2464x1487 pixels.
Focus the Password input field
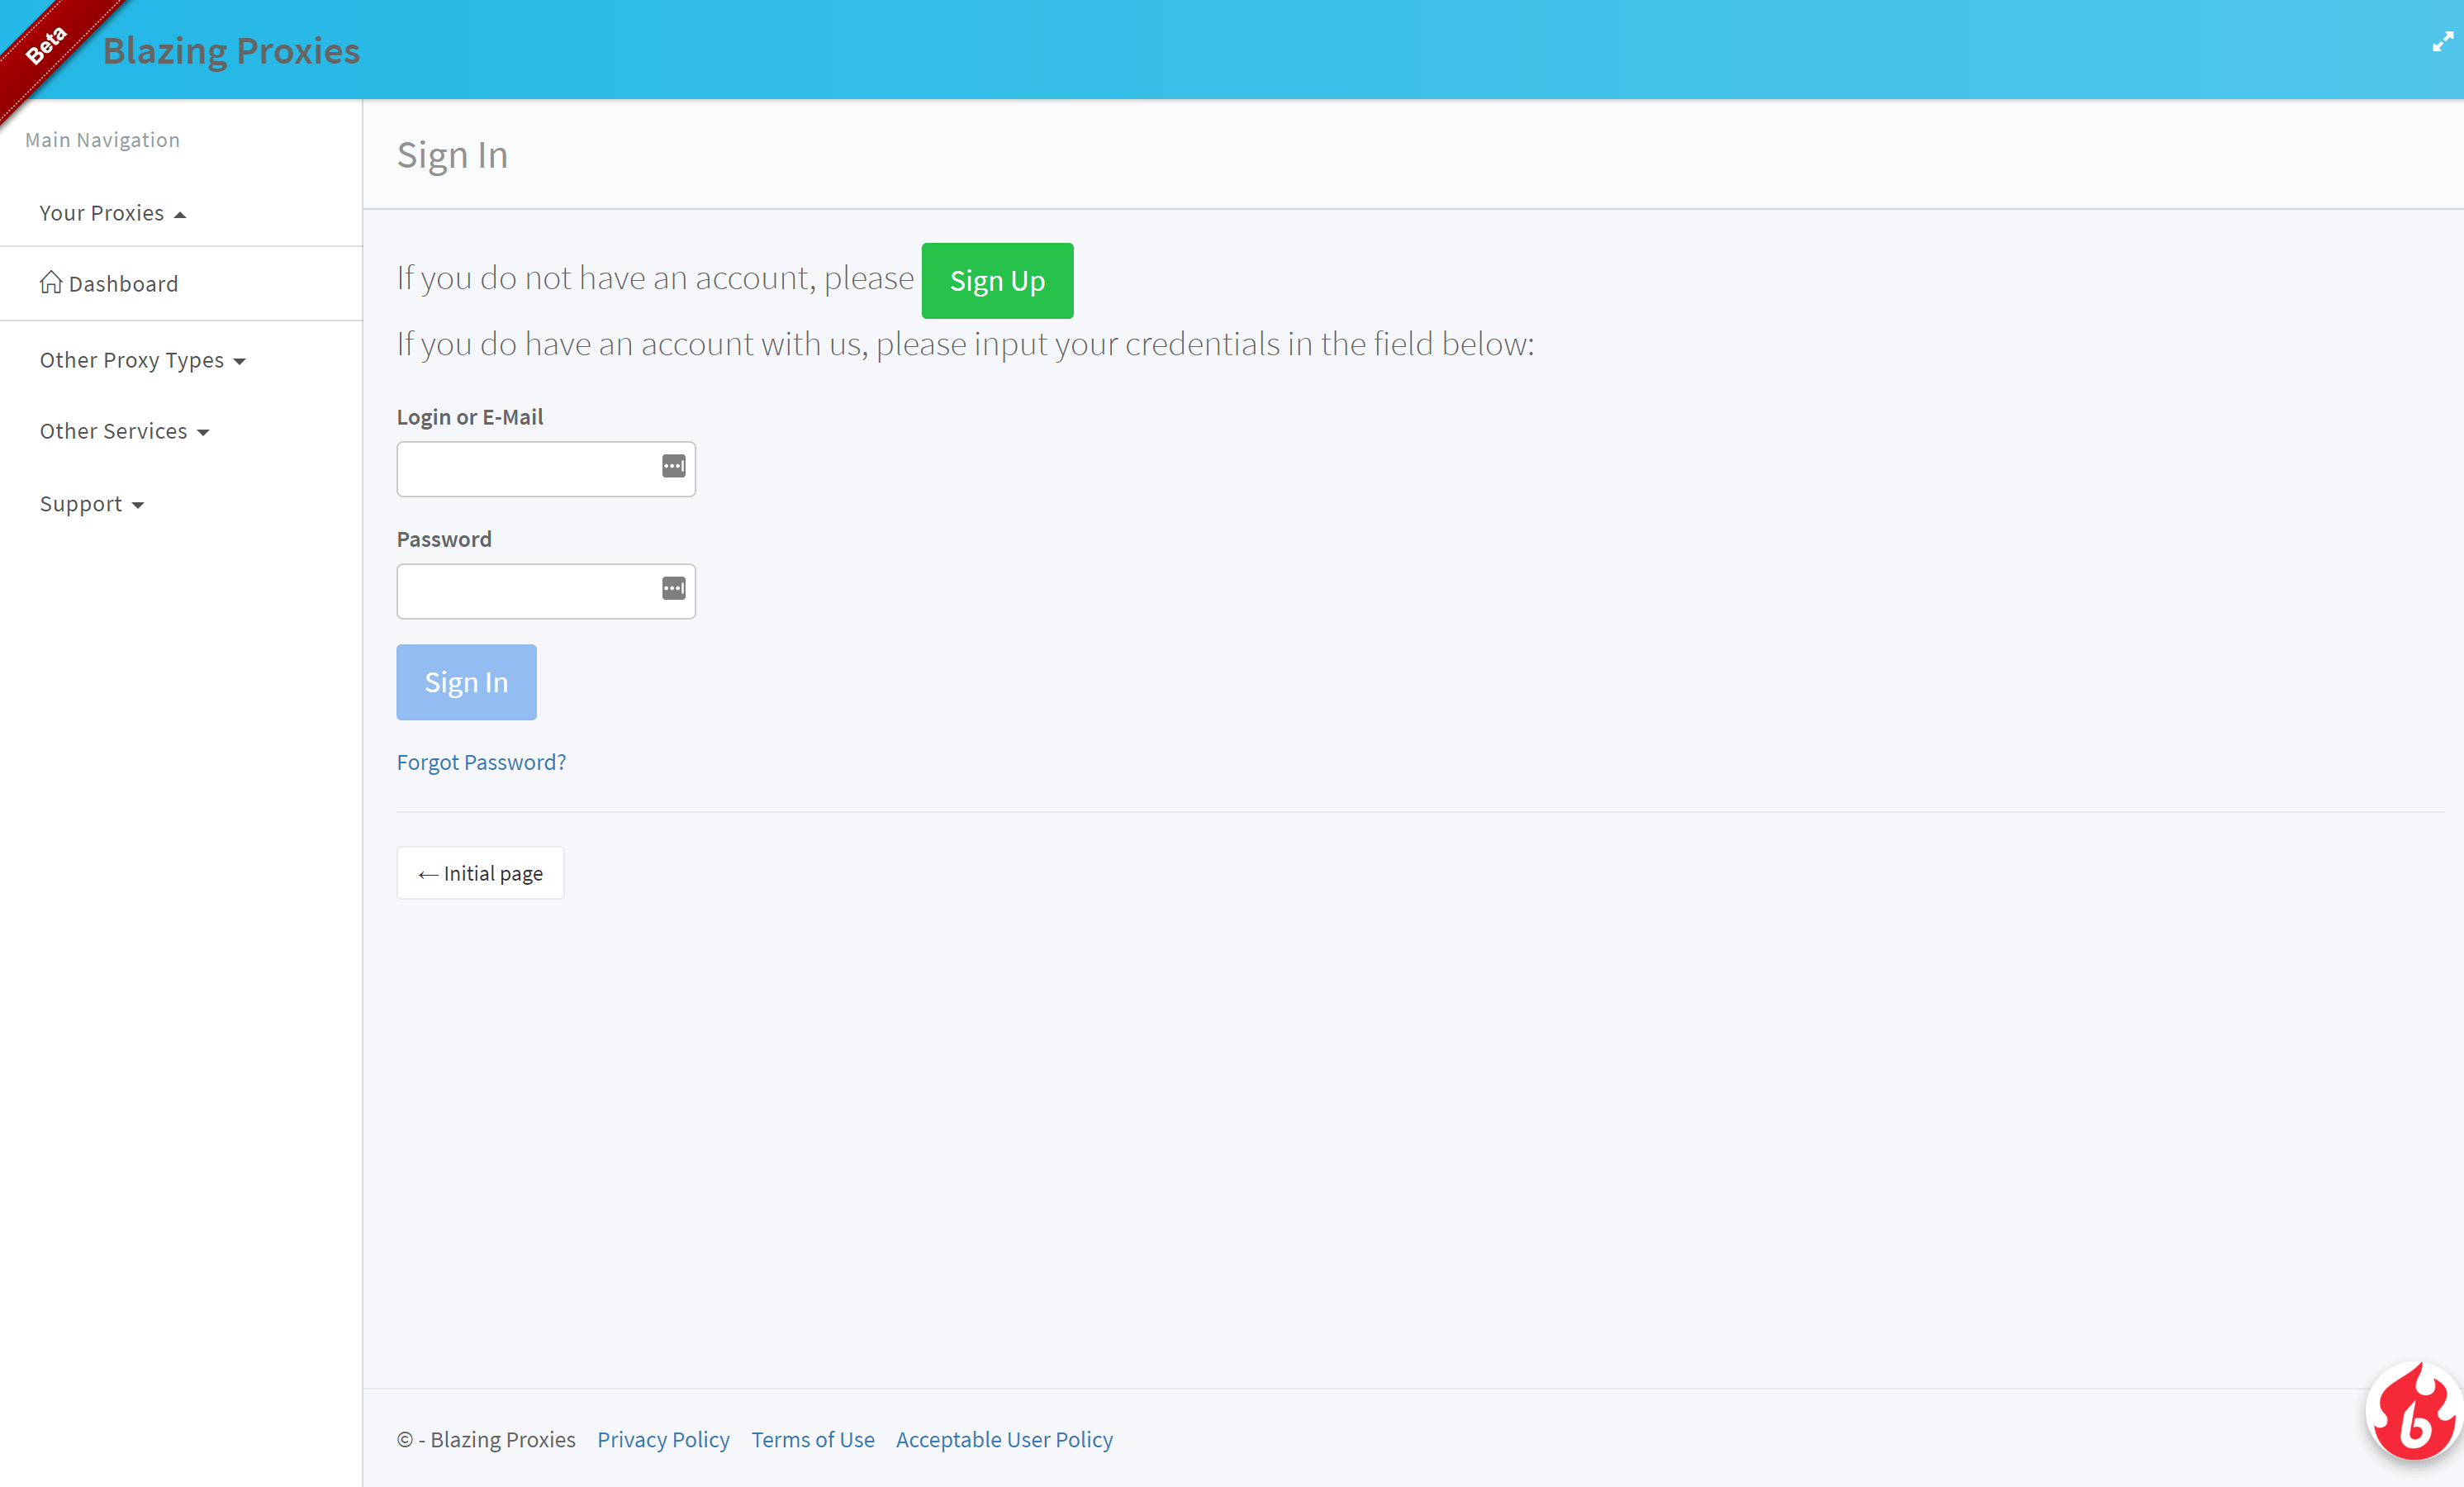pyautogui.click(x=546, y=591)
